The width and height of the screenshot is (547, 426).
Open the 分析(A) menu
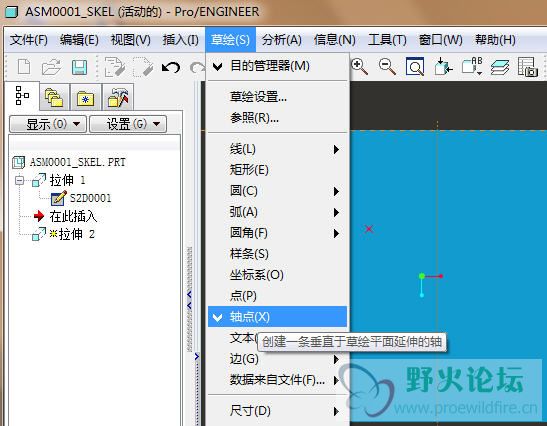[282, 40]
